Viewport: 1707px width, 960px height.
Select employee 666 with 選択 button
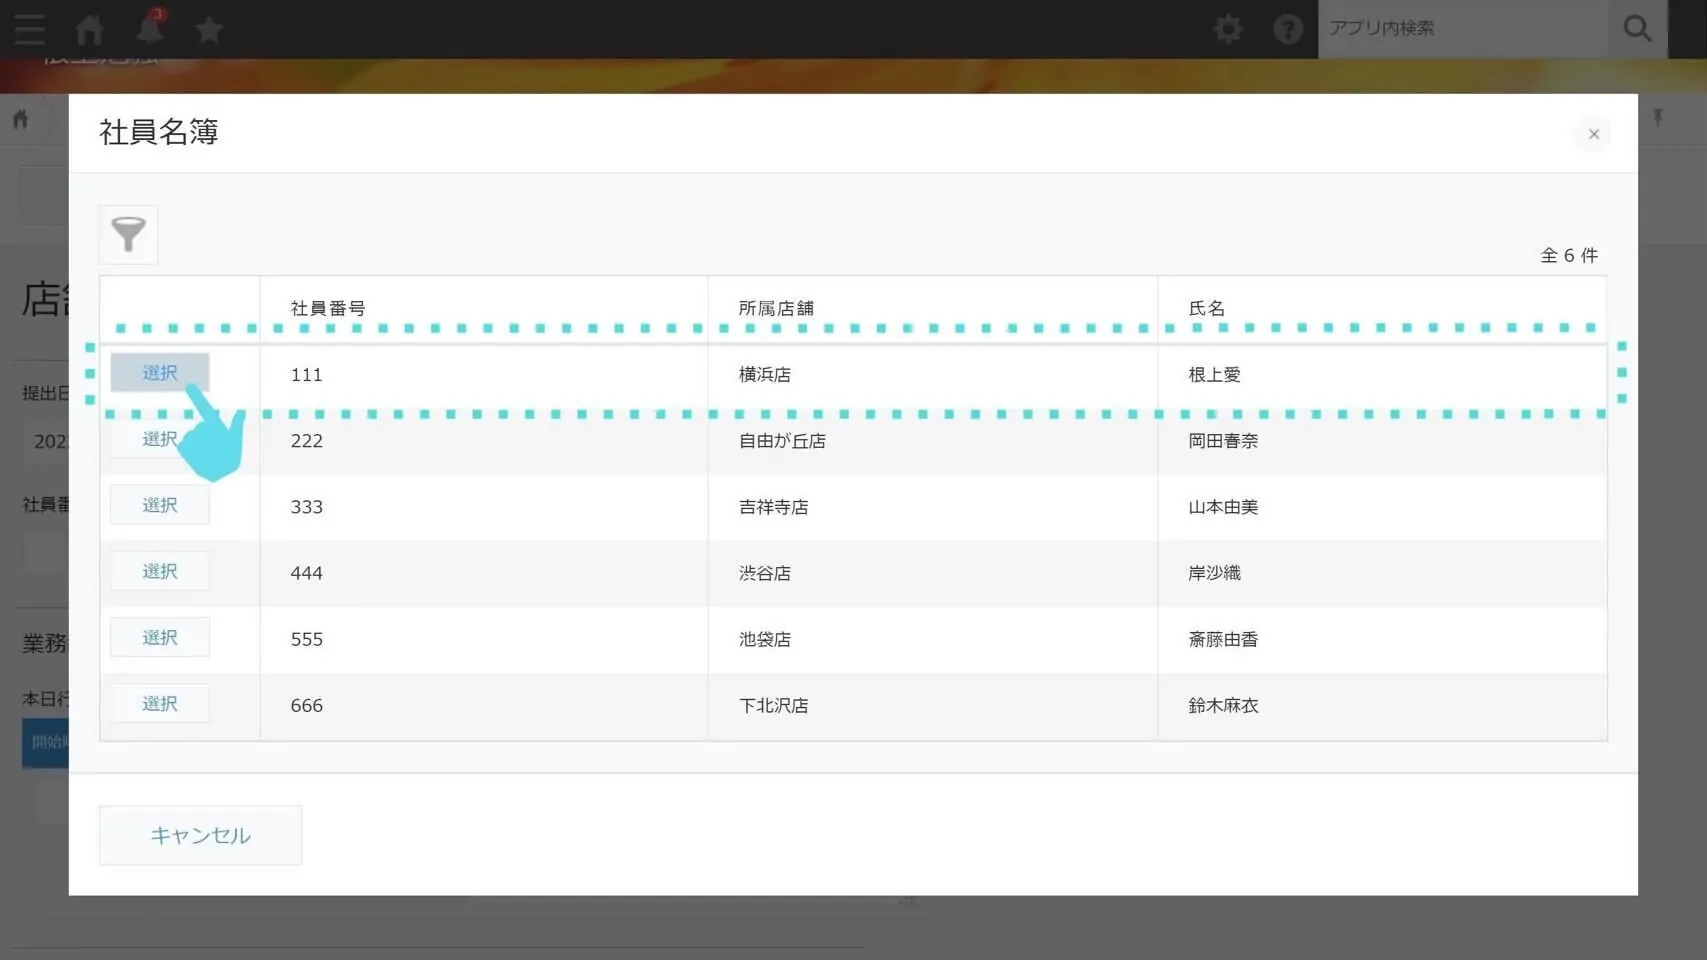pos(160,703)
